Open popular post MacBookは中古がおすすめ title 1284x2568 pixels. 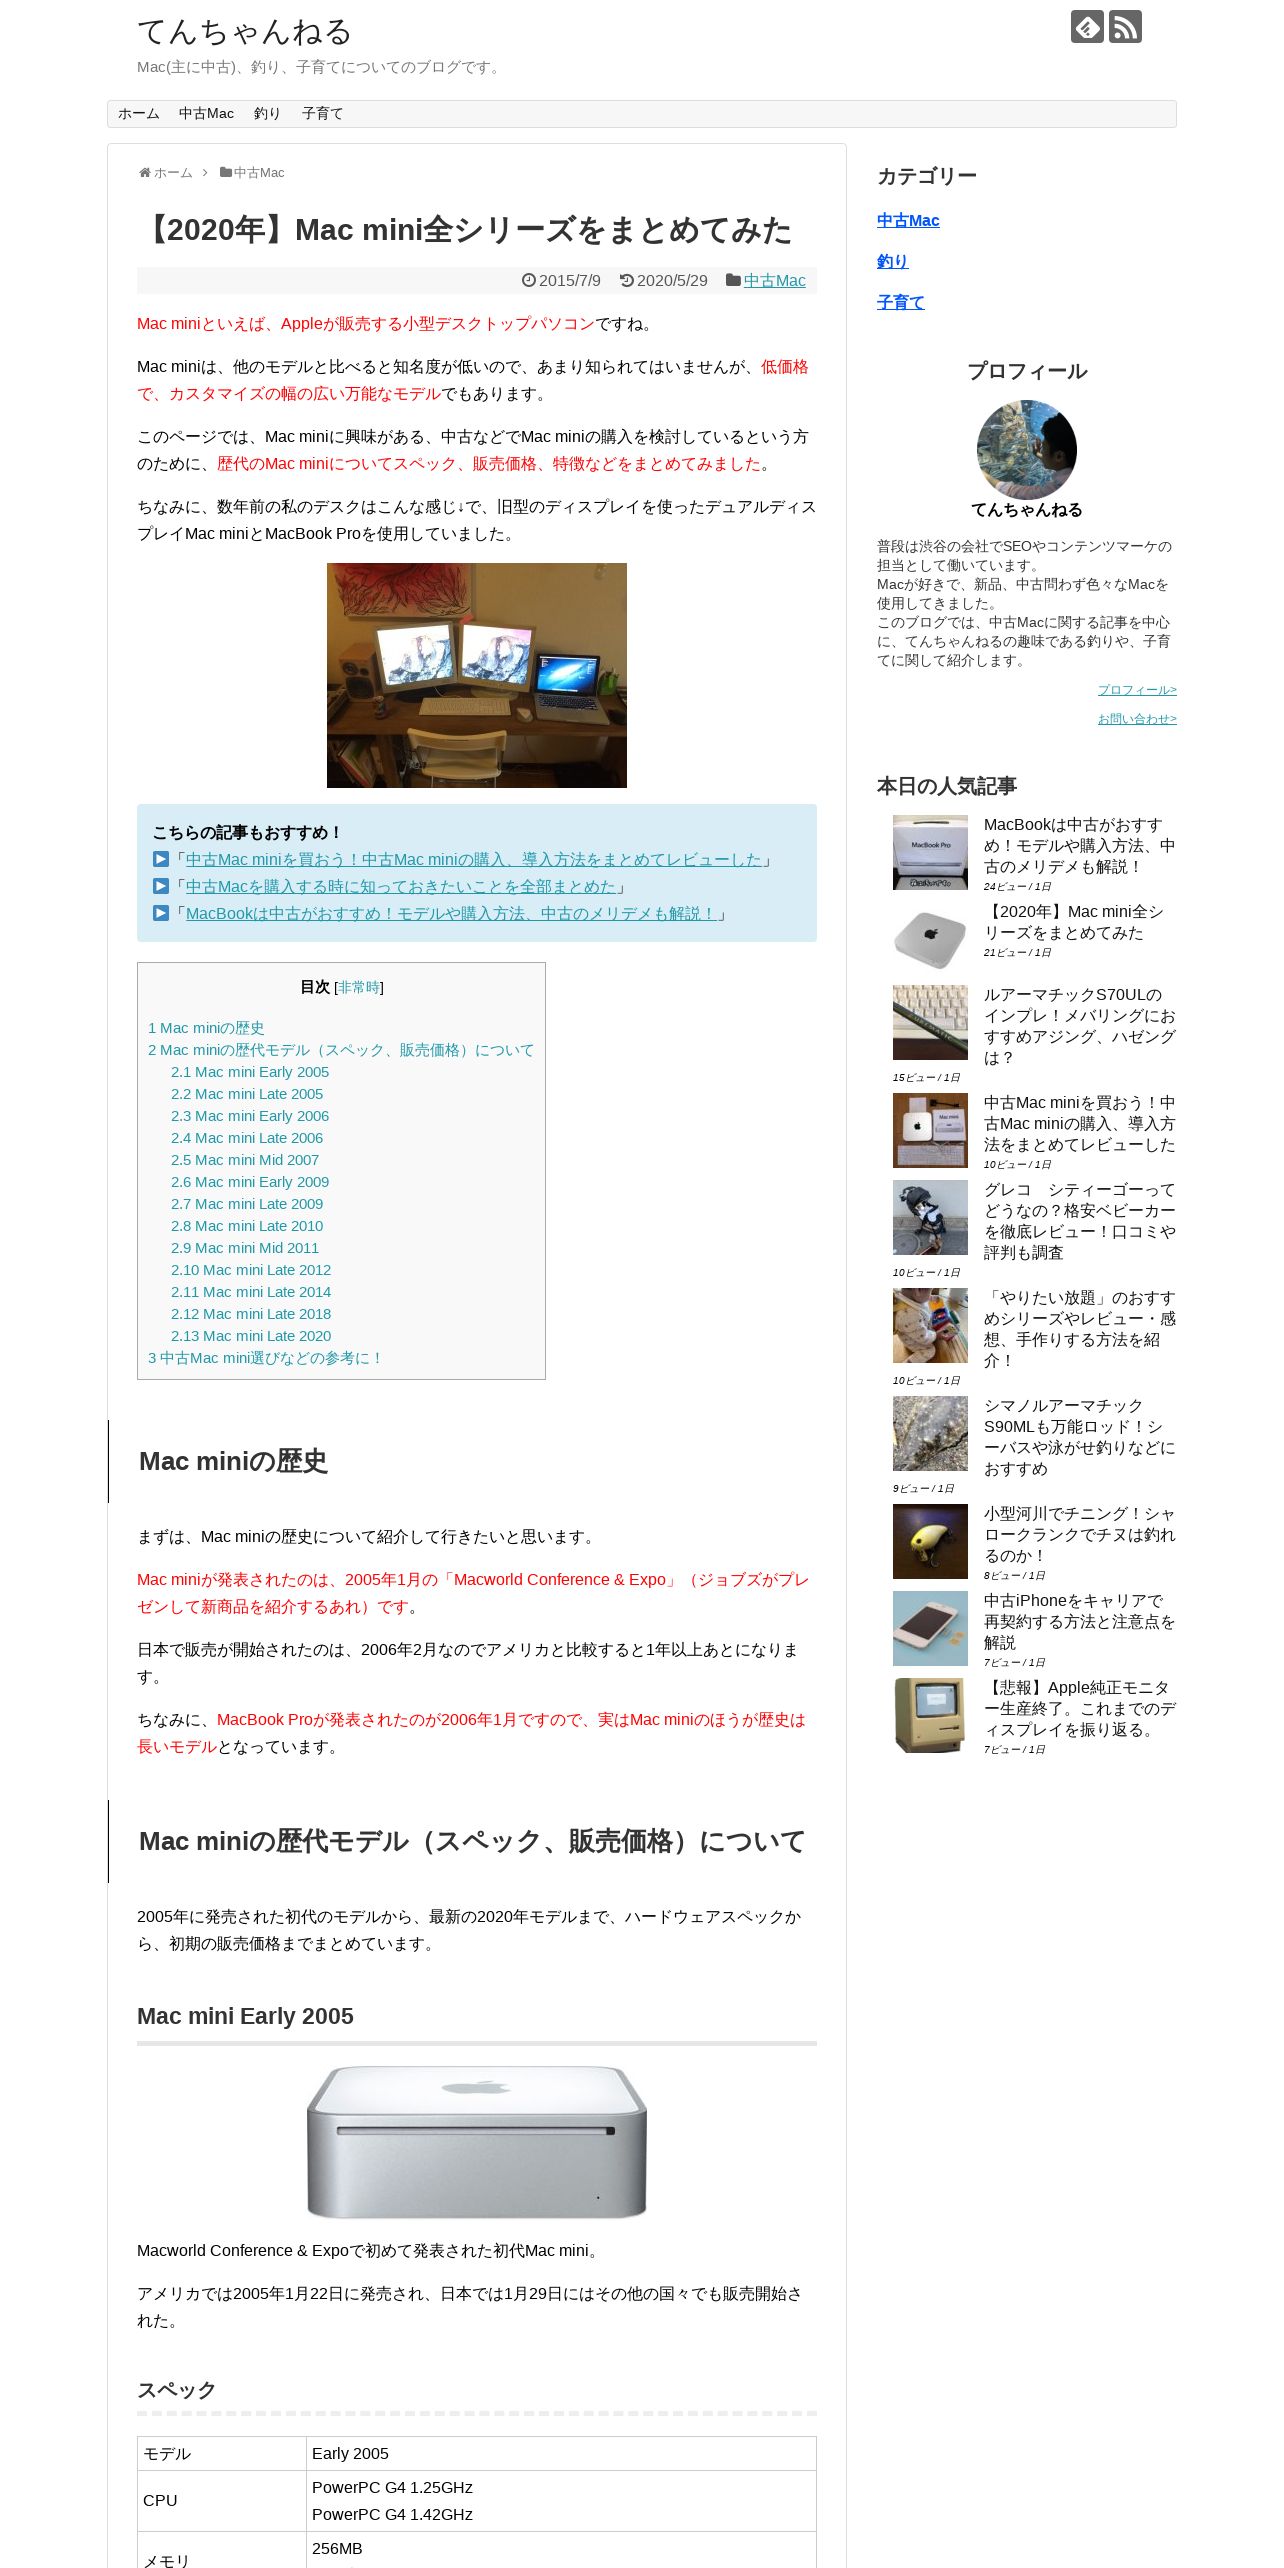[1079, 846]
